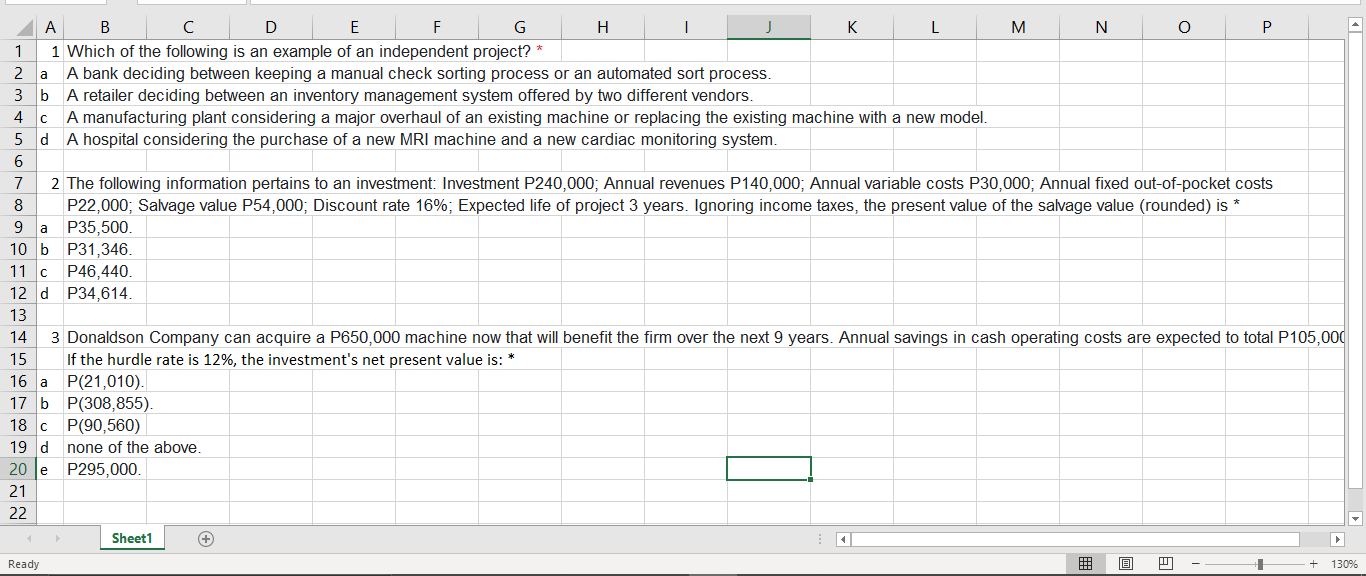Click the 'P22,000; Salvage value' line

[x=652, y=205]
